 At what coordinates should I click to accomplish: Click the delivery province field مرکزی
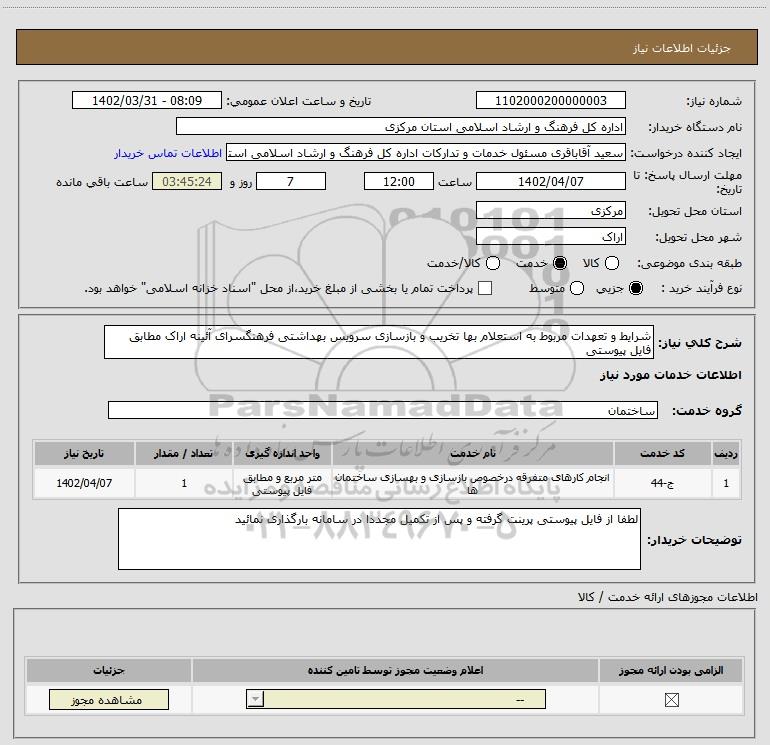pos(550,210)
